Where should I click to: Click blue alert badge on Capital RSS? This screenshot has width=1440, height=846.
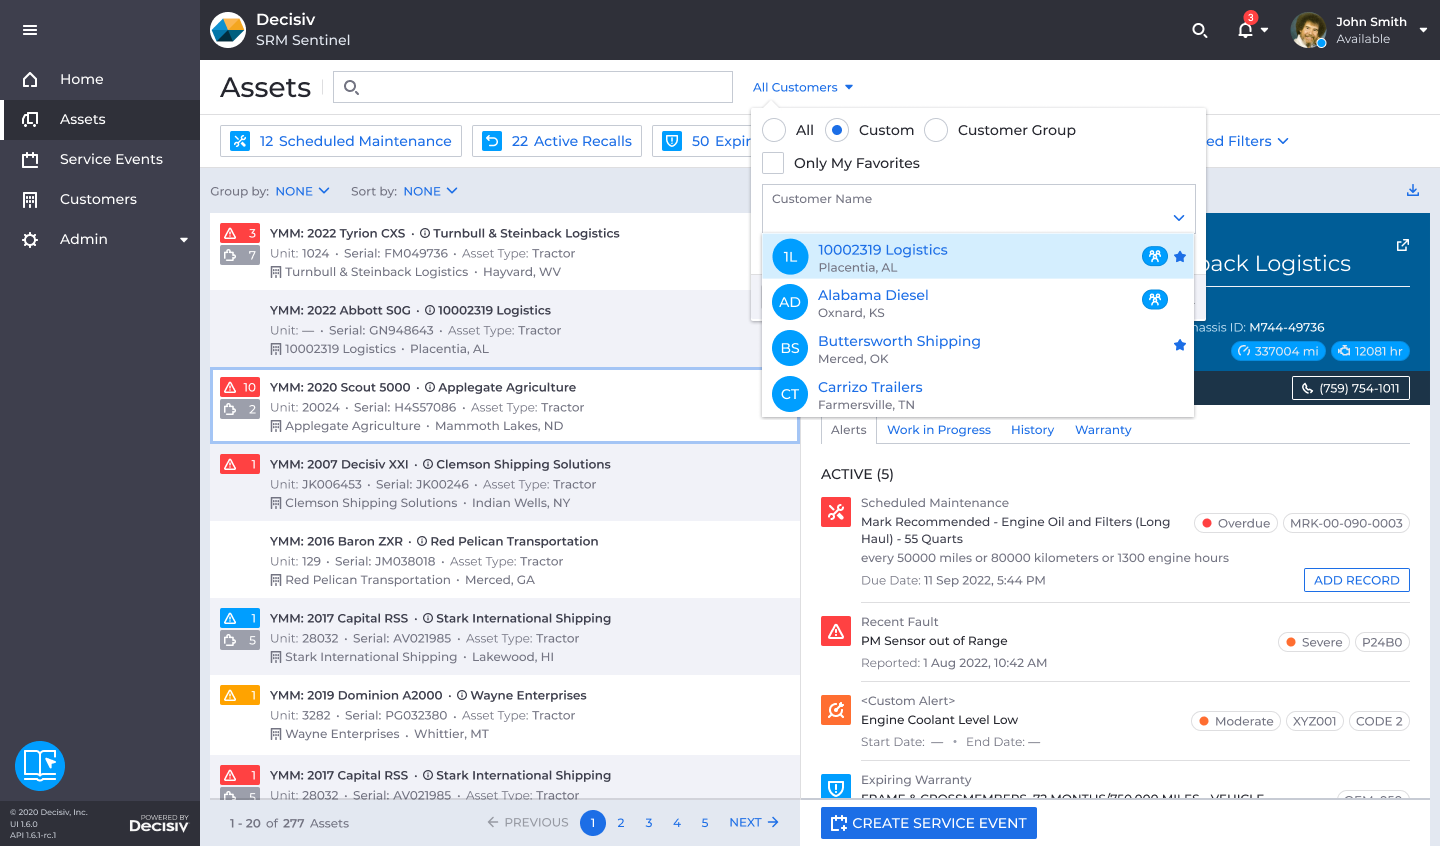click(240, 618)
